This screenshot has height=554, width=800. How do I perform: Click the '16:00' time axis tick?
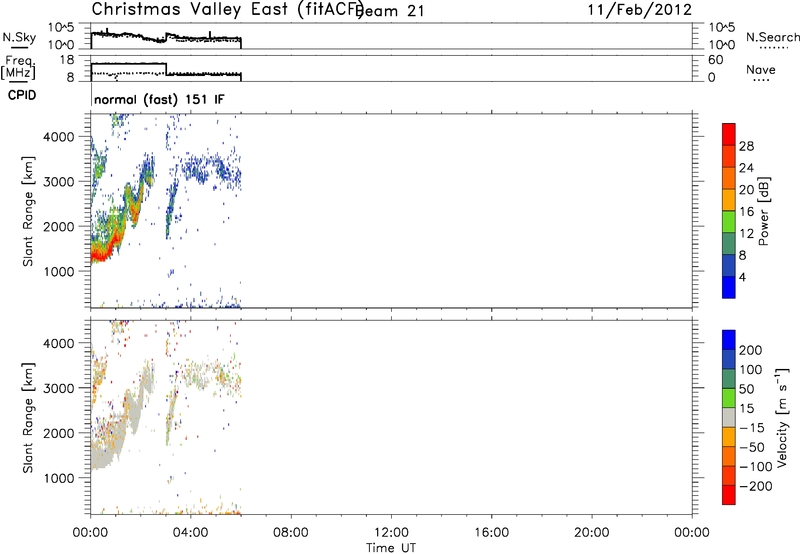(491, 533)
